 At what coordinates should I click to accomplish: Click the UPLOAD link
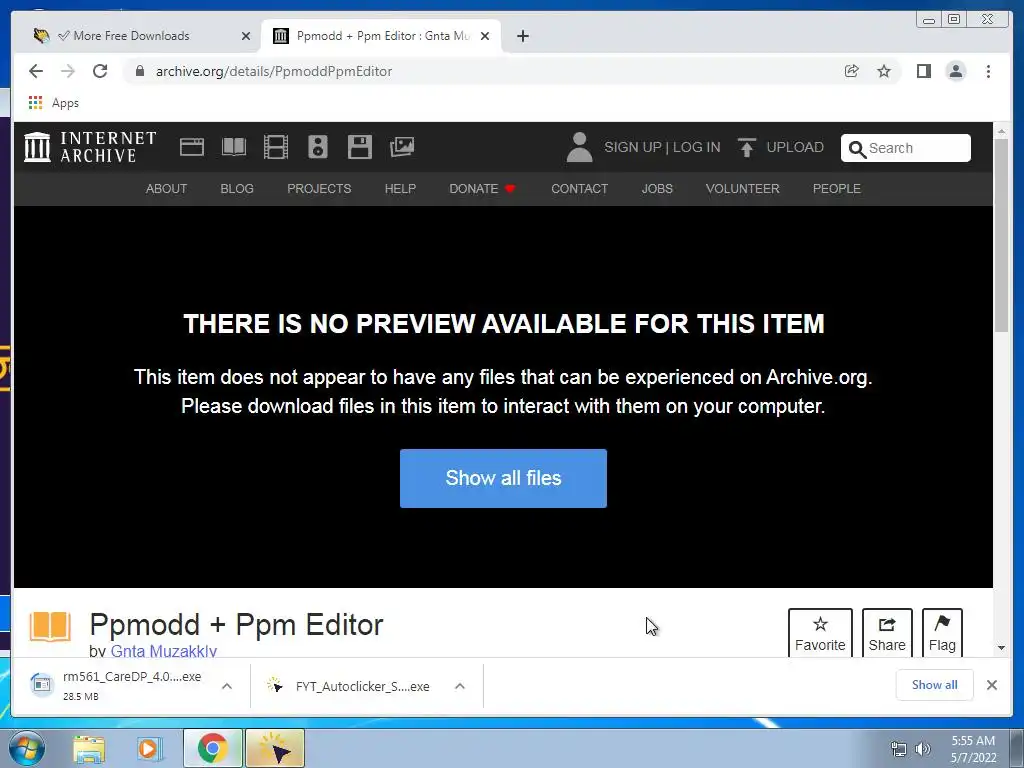[x=795, y=148]
